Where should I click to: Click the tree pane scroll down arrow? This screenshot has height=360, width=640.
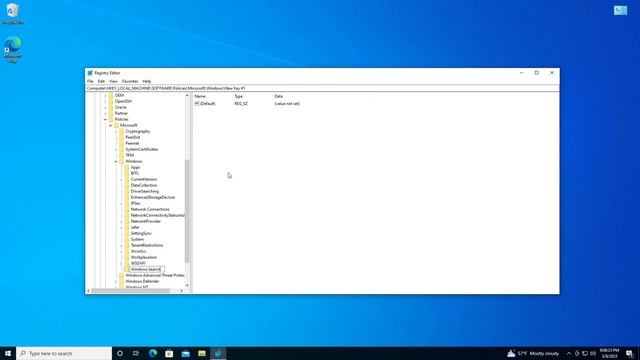(x=187, y=285)
